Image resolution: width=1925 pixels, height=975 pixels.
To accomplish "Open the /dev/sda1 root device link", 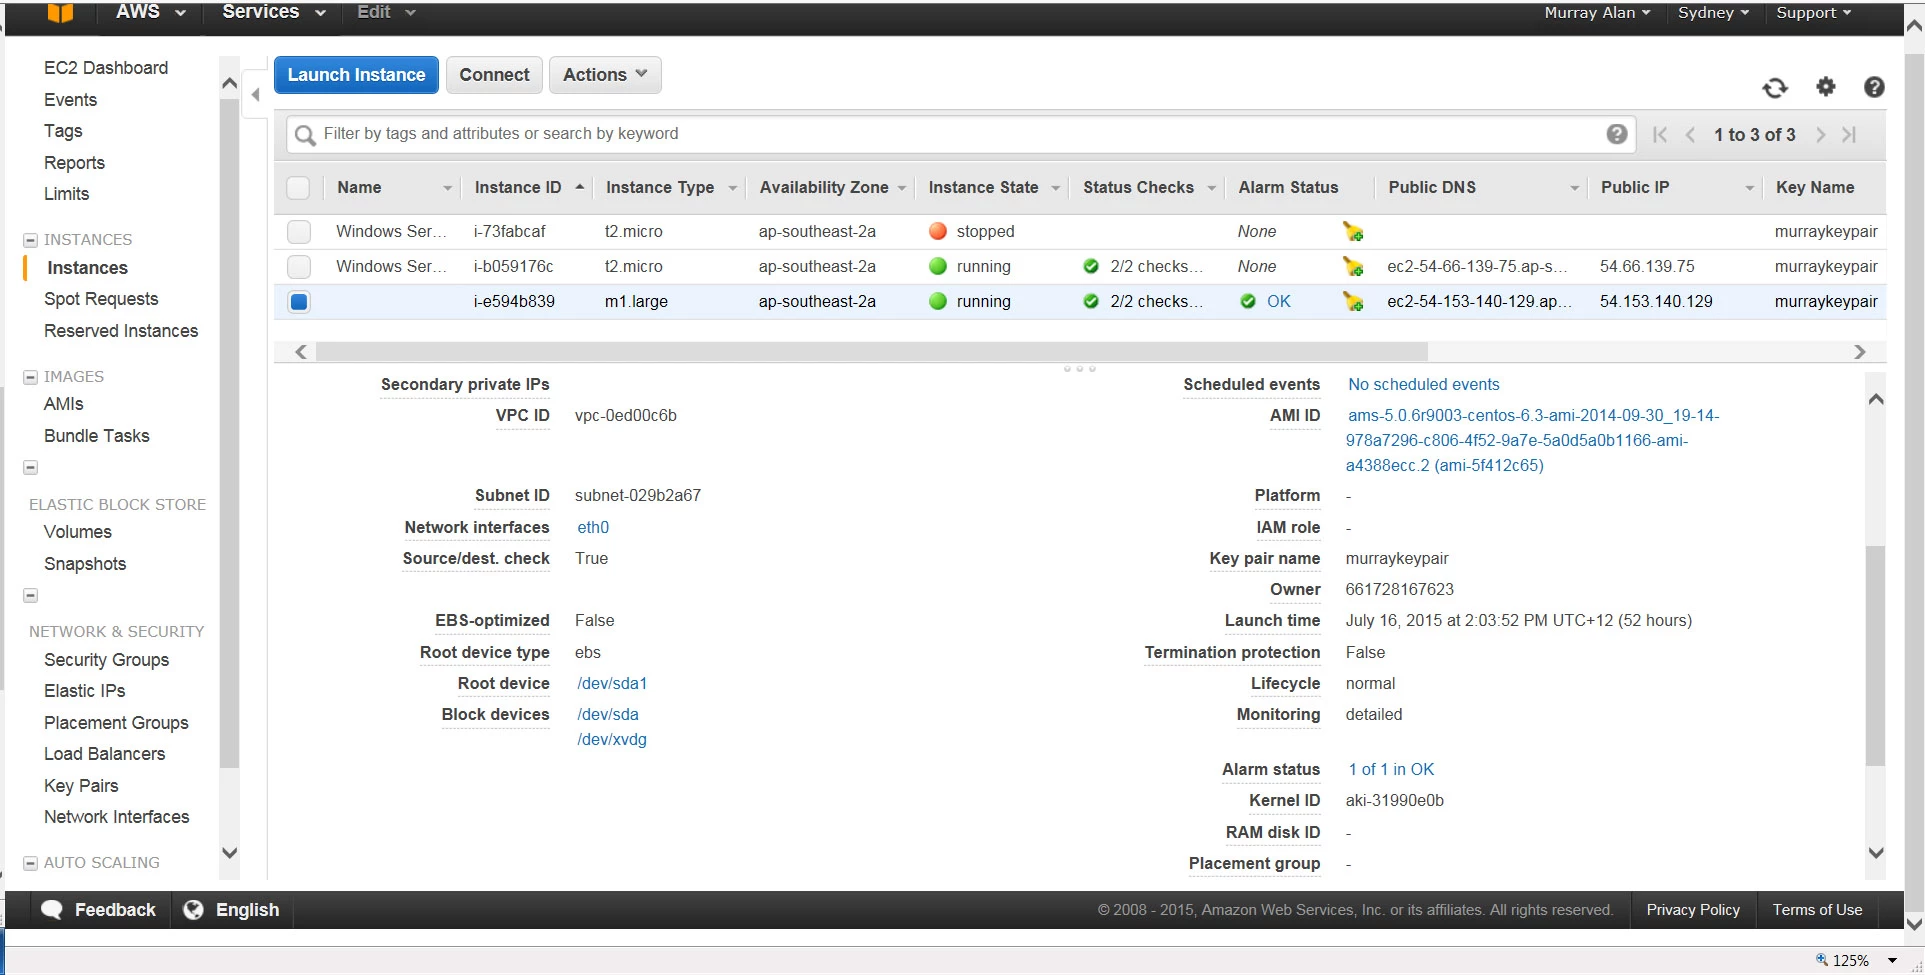I will 612,683.
